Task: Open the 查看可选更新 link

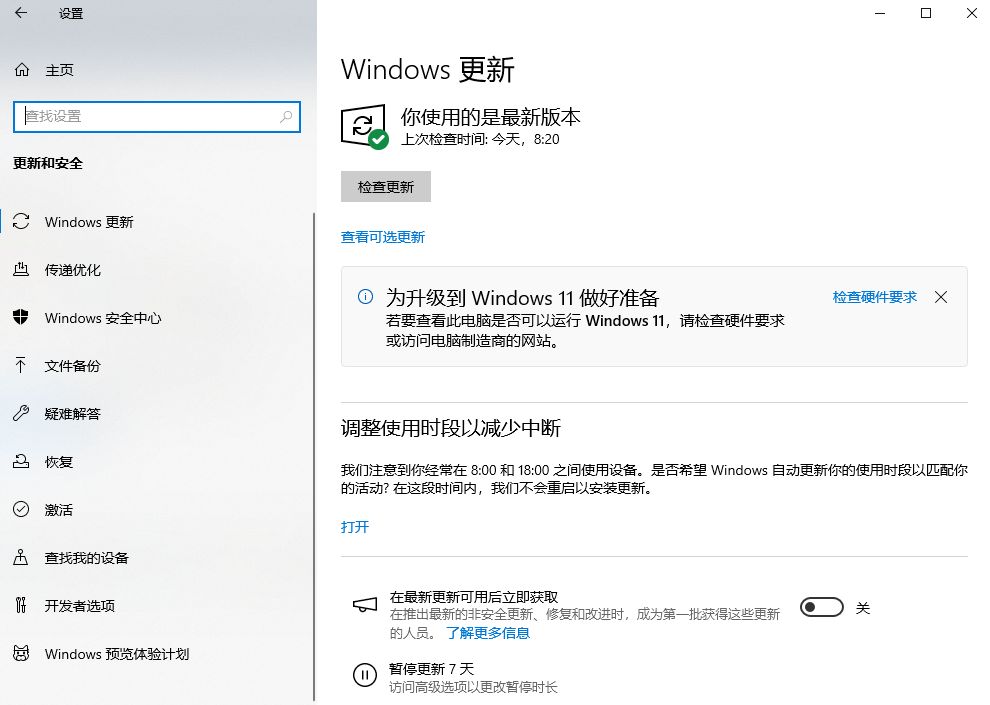Action: (384, 237)
